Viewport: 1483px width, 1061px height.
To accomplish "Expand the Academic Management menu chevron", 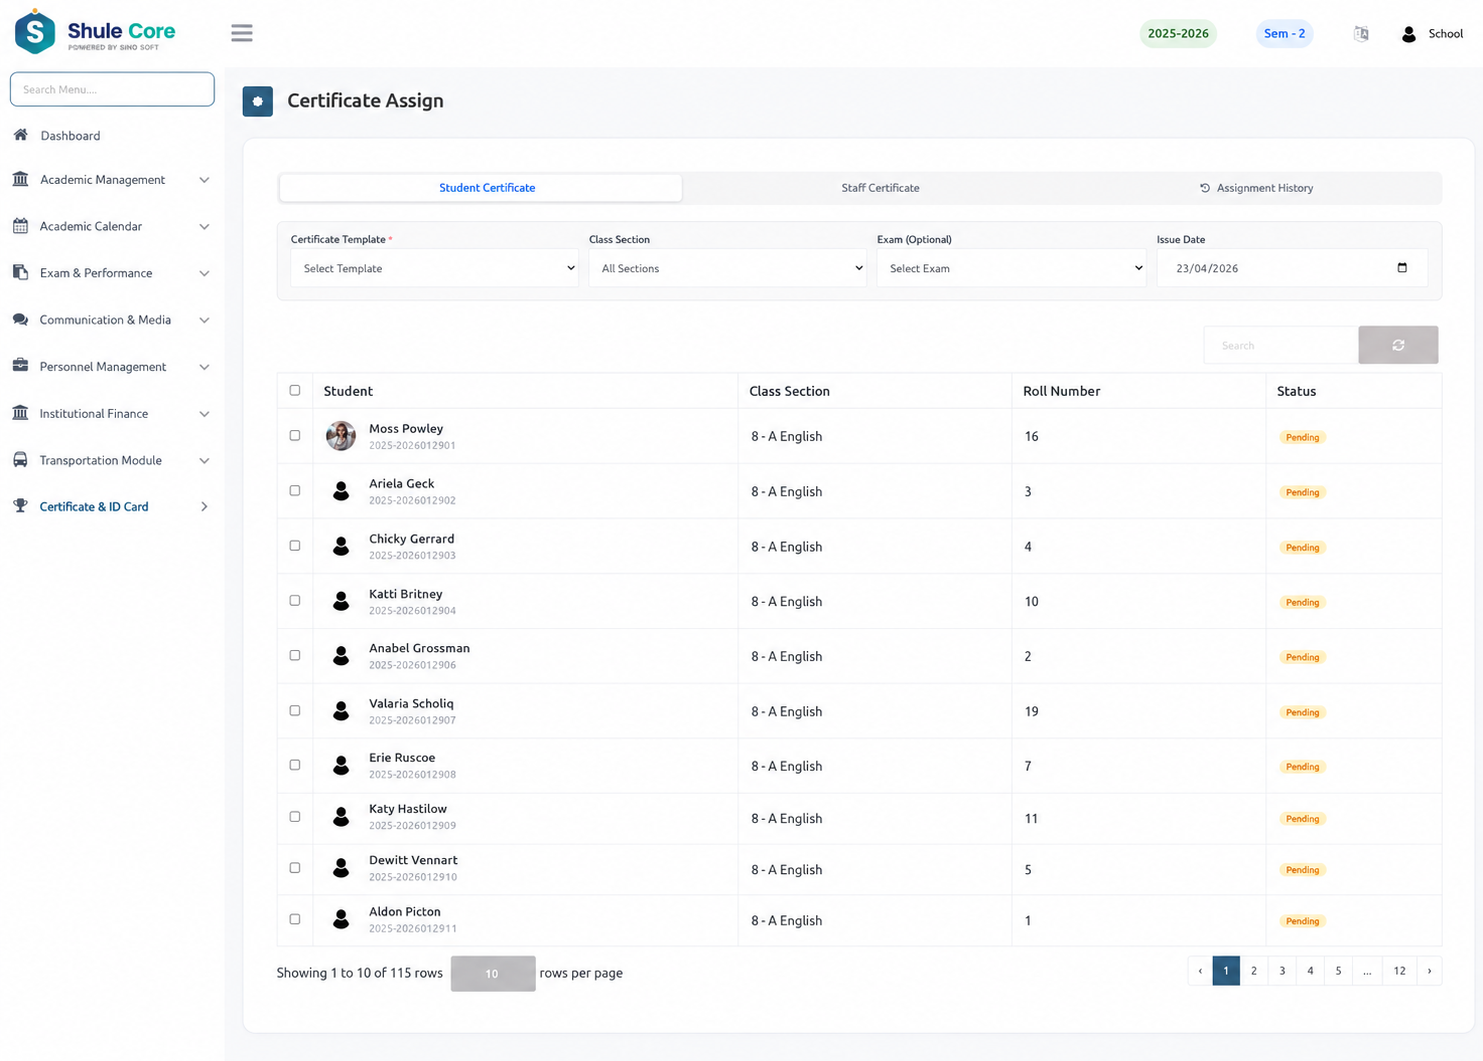I will tap(204, 180).
